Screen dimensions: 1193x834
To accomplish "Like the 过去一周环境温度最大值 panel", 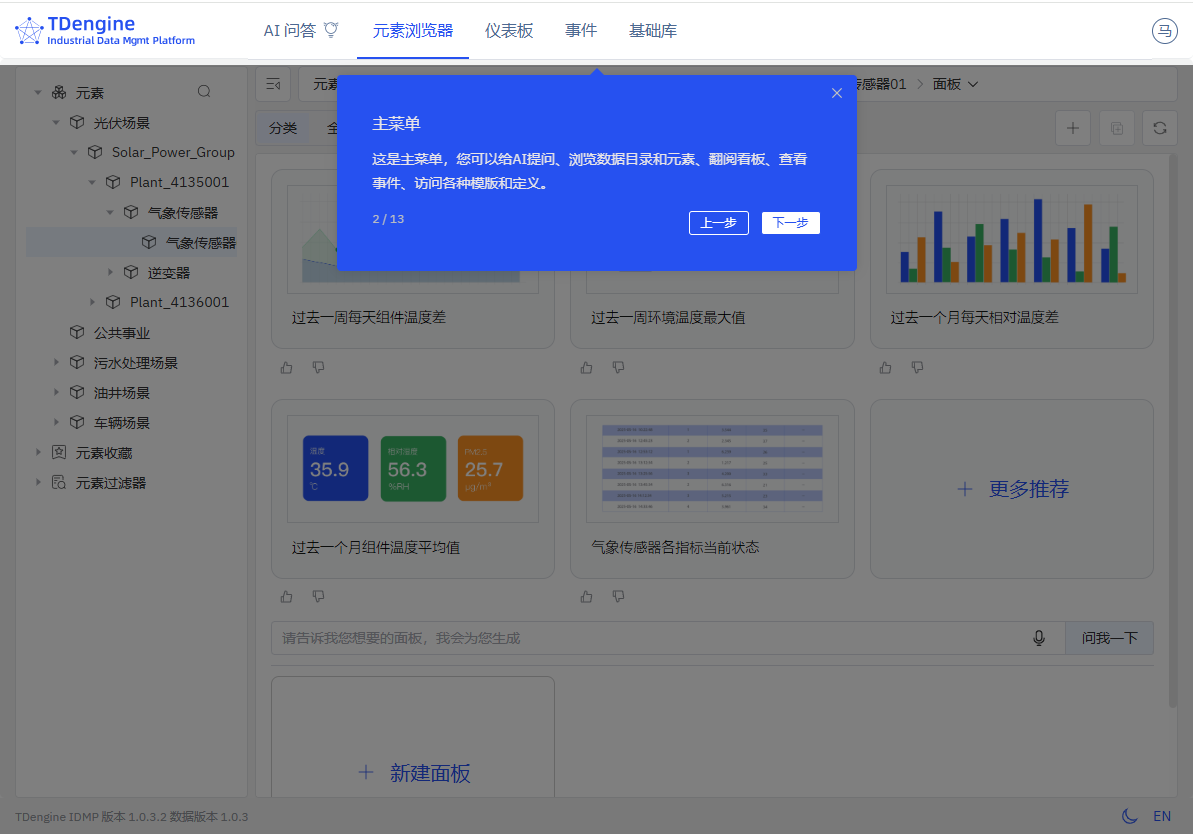I will pyautogui.click(x=587, y=368).
